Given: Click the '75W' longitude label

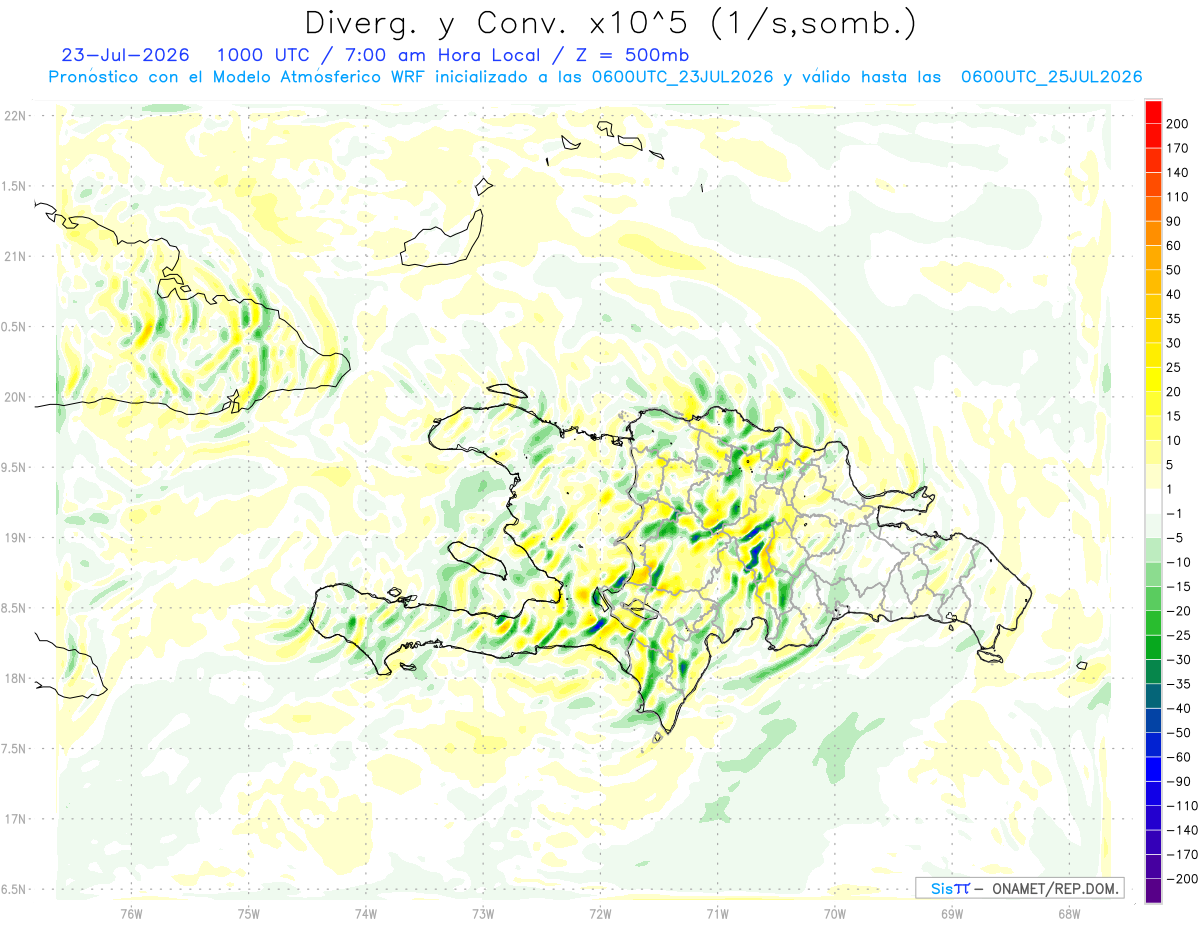Looking at the screenshot, I should (249, 912).
